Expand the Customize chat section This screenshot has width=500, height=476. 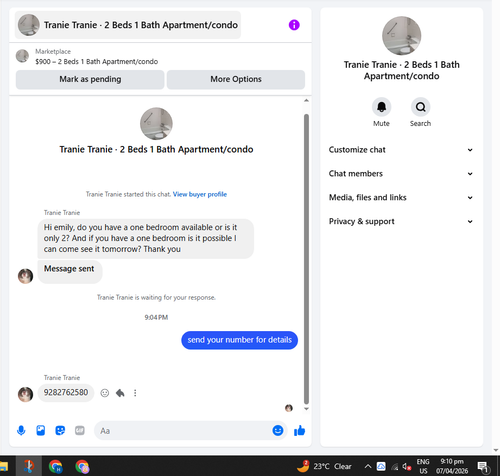click(401, 150)
